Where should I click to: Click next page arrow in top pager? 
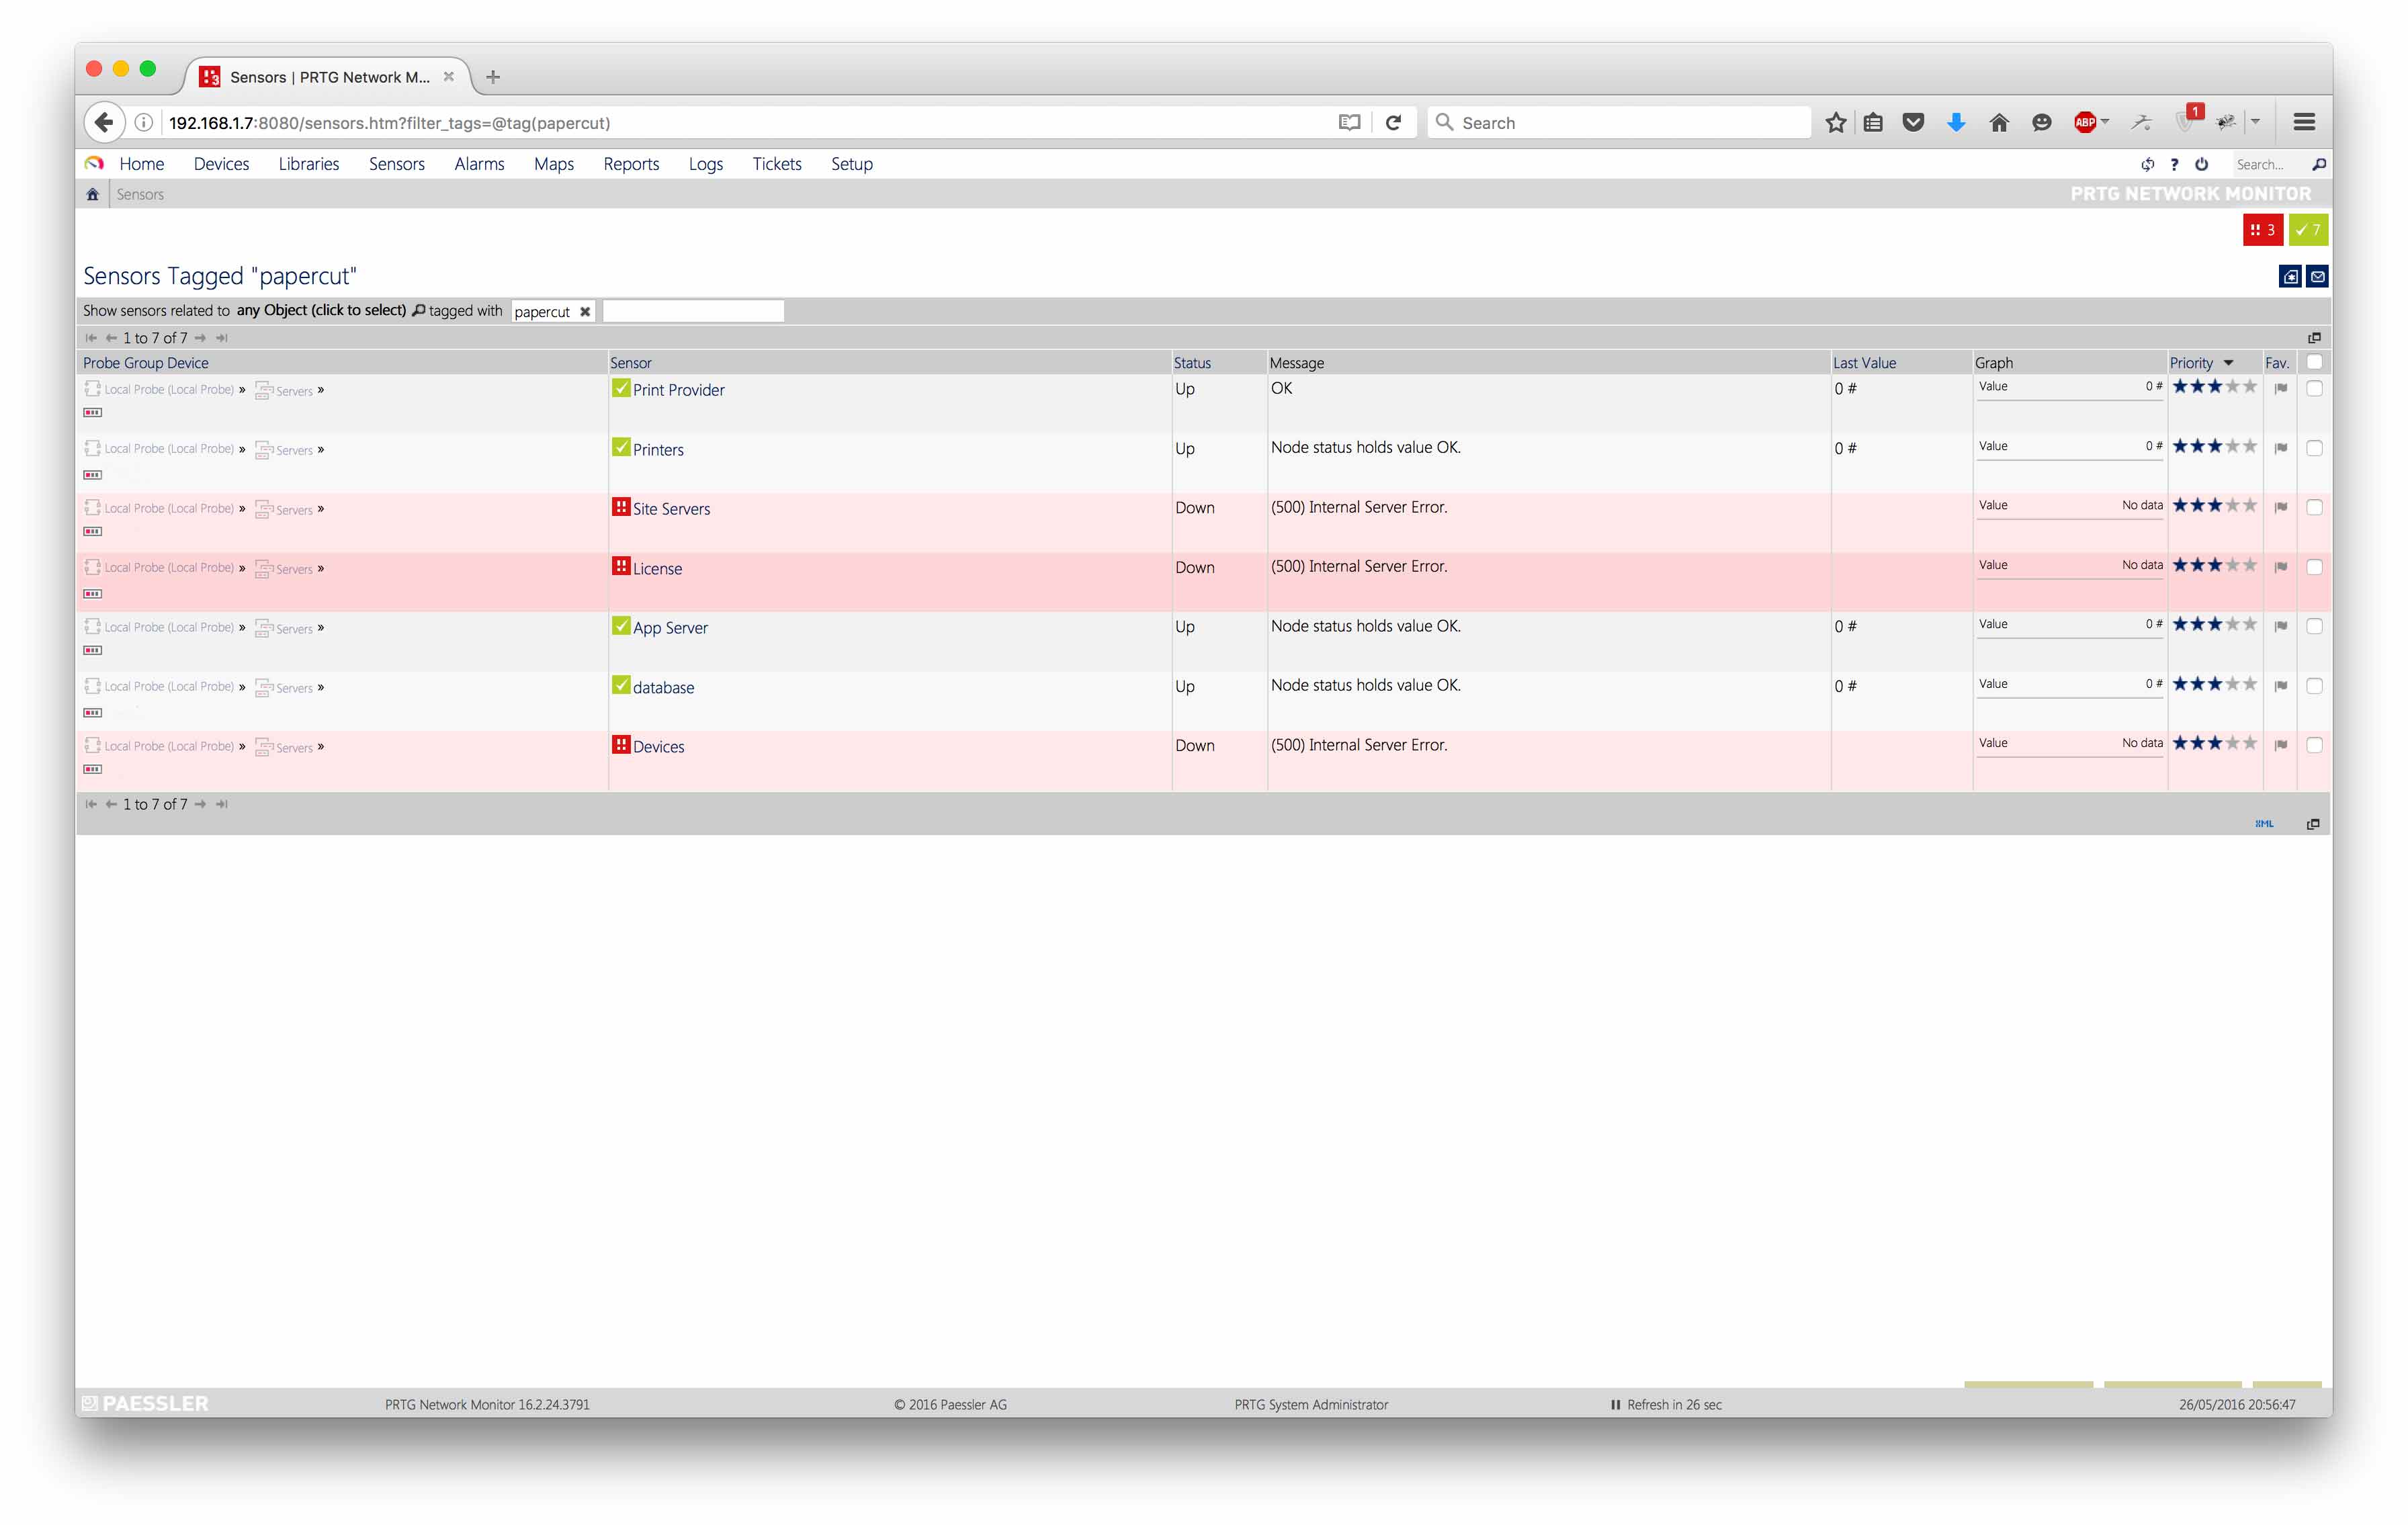[200, 338]
